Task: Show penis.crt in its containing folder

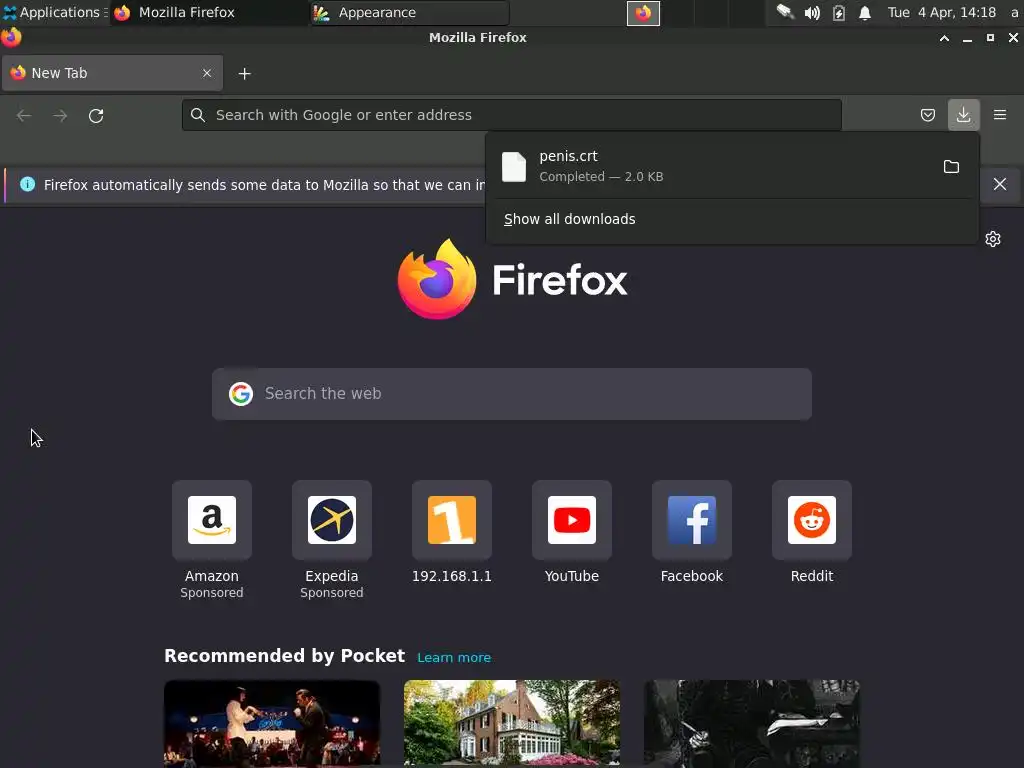Action: (952, 167)
